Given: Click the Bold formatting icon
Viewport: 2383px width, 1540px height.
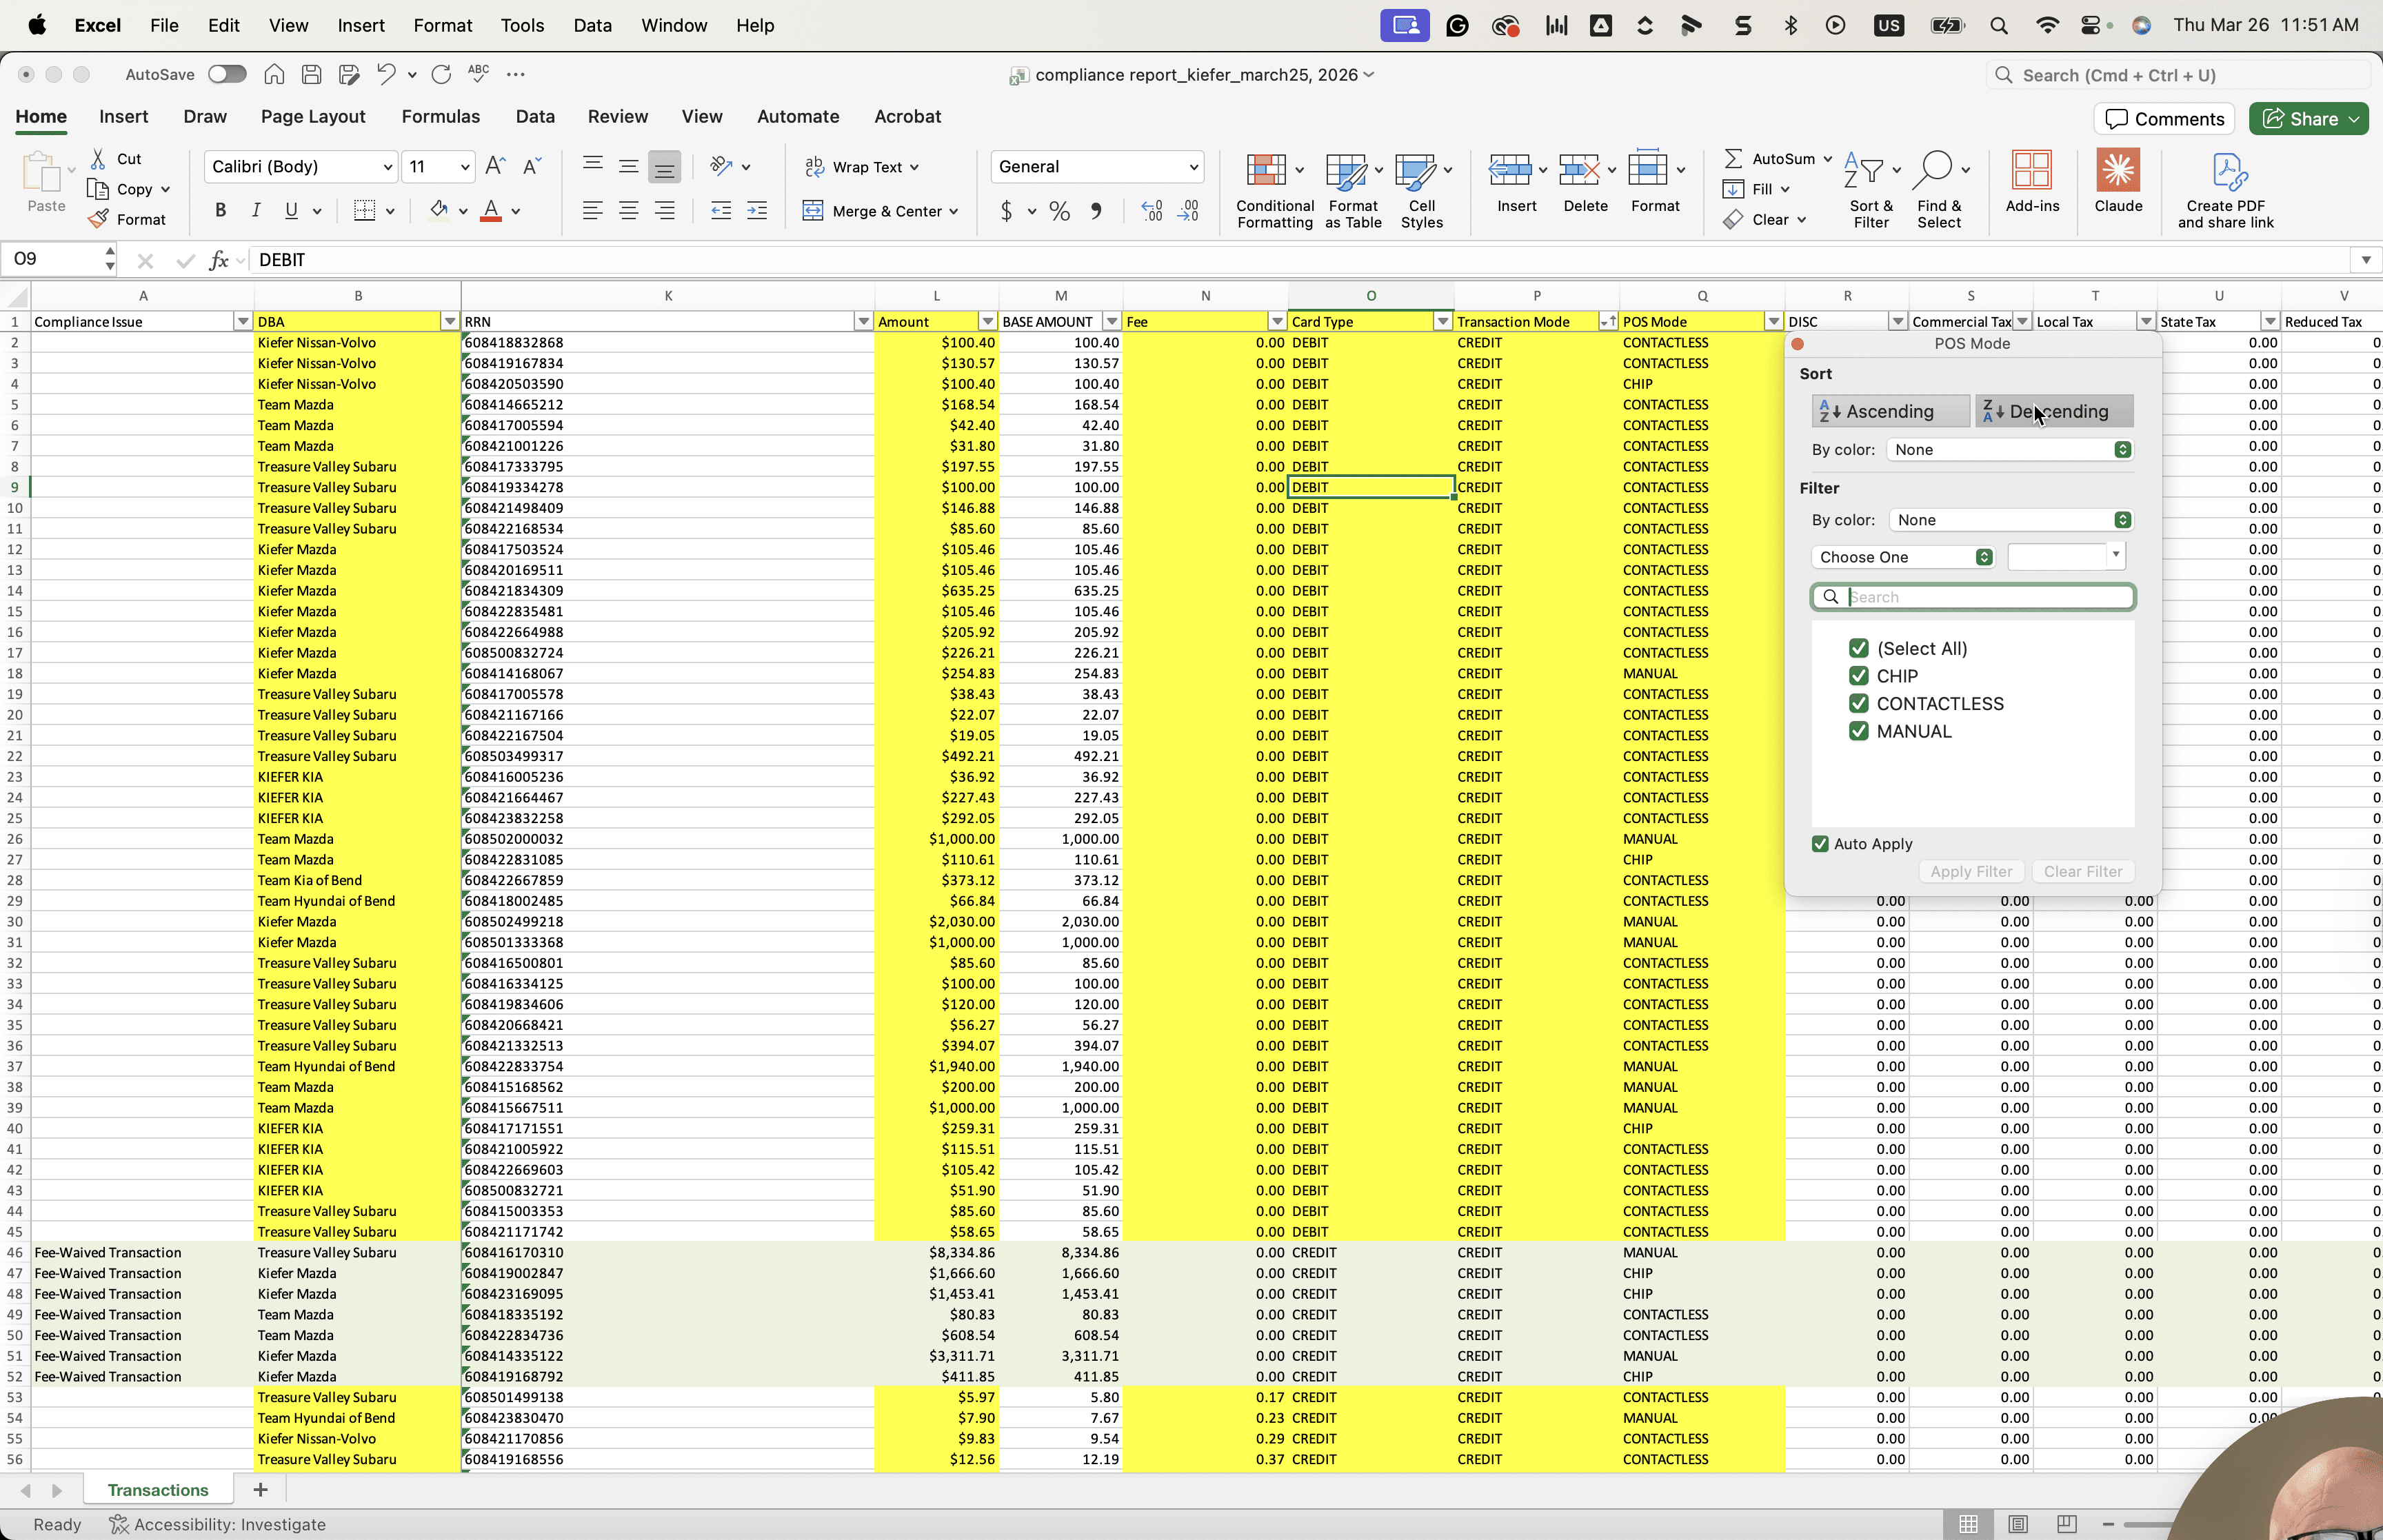Looking at the screenshot, I should tap(220, 211).
